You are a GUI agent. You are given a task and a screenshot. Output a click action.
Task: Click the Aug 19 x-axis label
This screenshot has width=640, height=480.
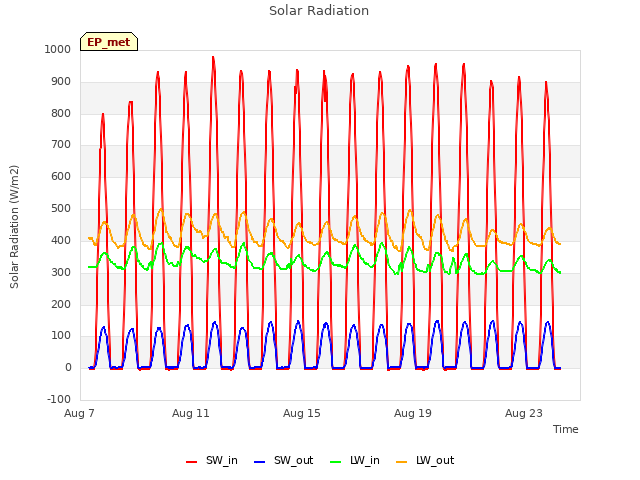413,413
